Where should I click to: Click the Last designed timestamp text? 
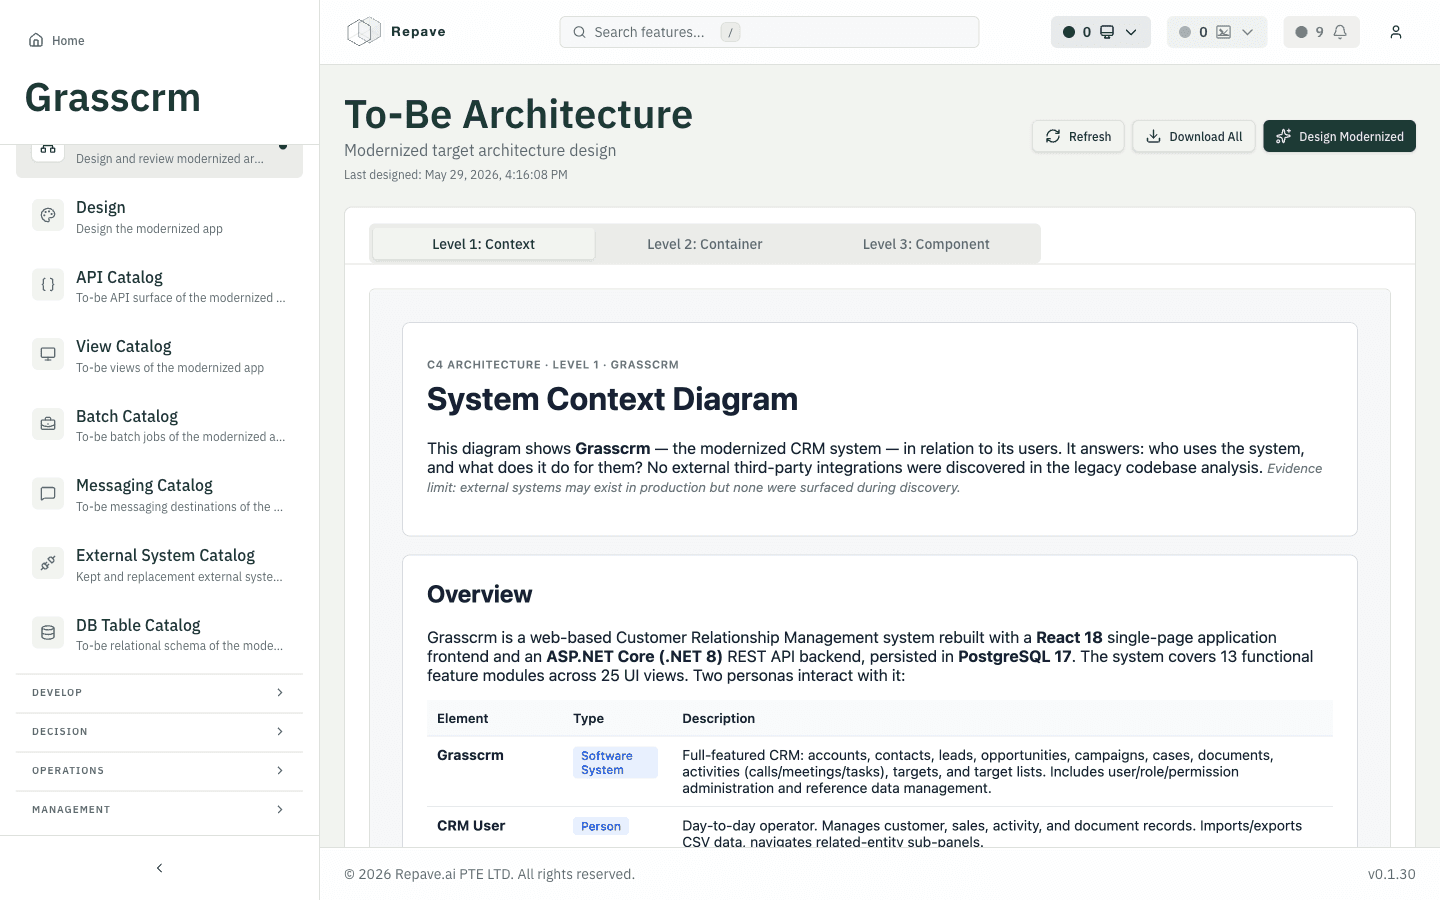pyautogui.click(x=456, y=174)
